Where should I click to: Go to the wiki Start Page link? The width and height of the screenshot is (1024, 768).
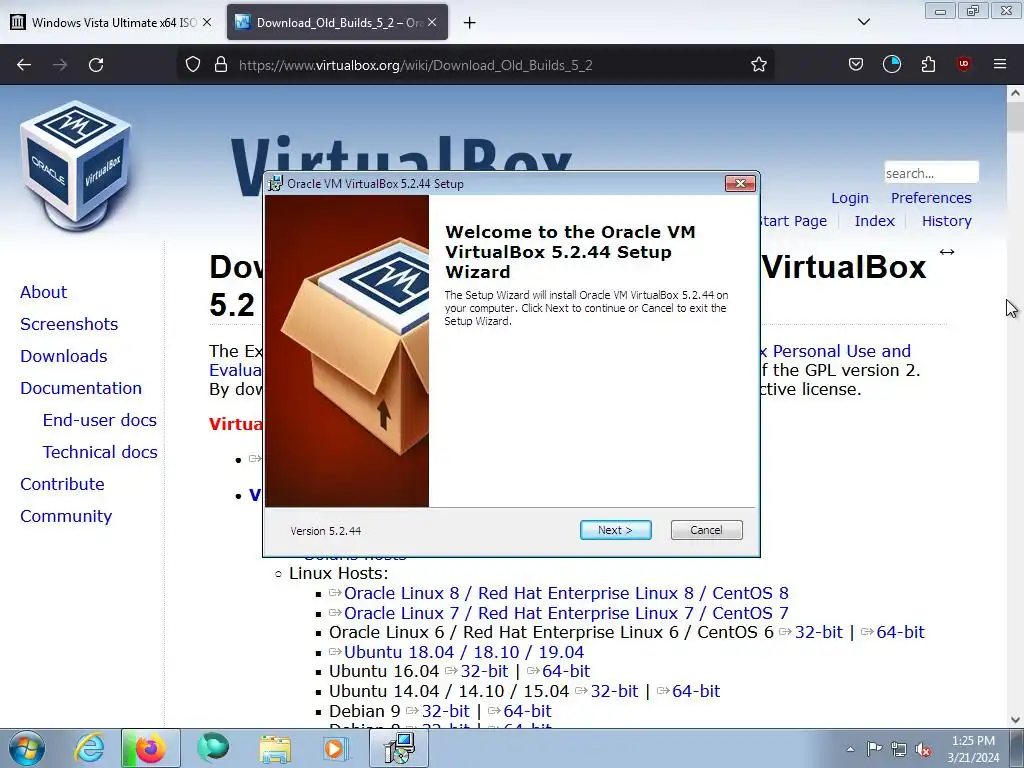pyautogui.click(x=792, y=221)
